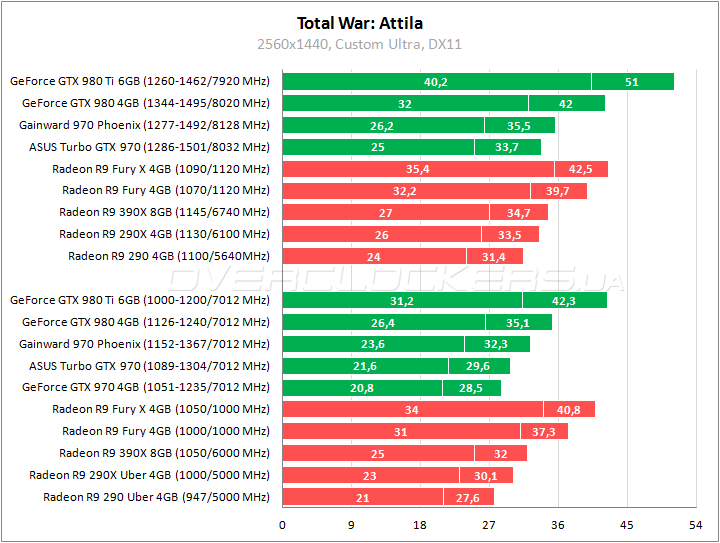Click the 36 tick on the x-axis

[558, 525]
